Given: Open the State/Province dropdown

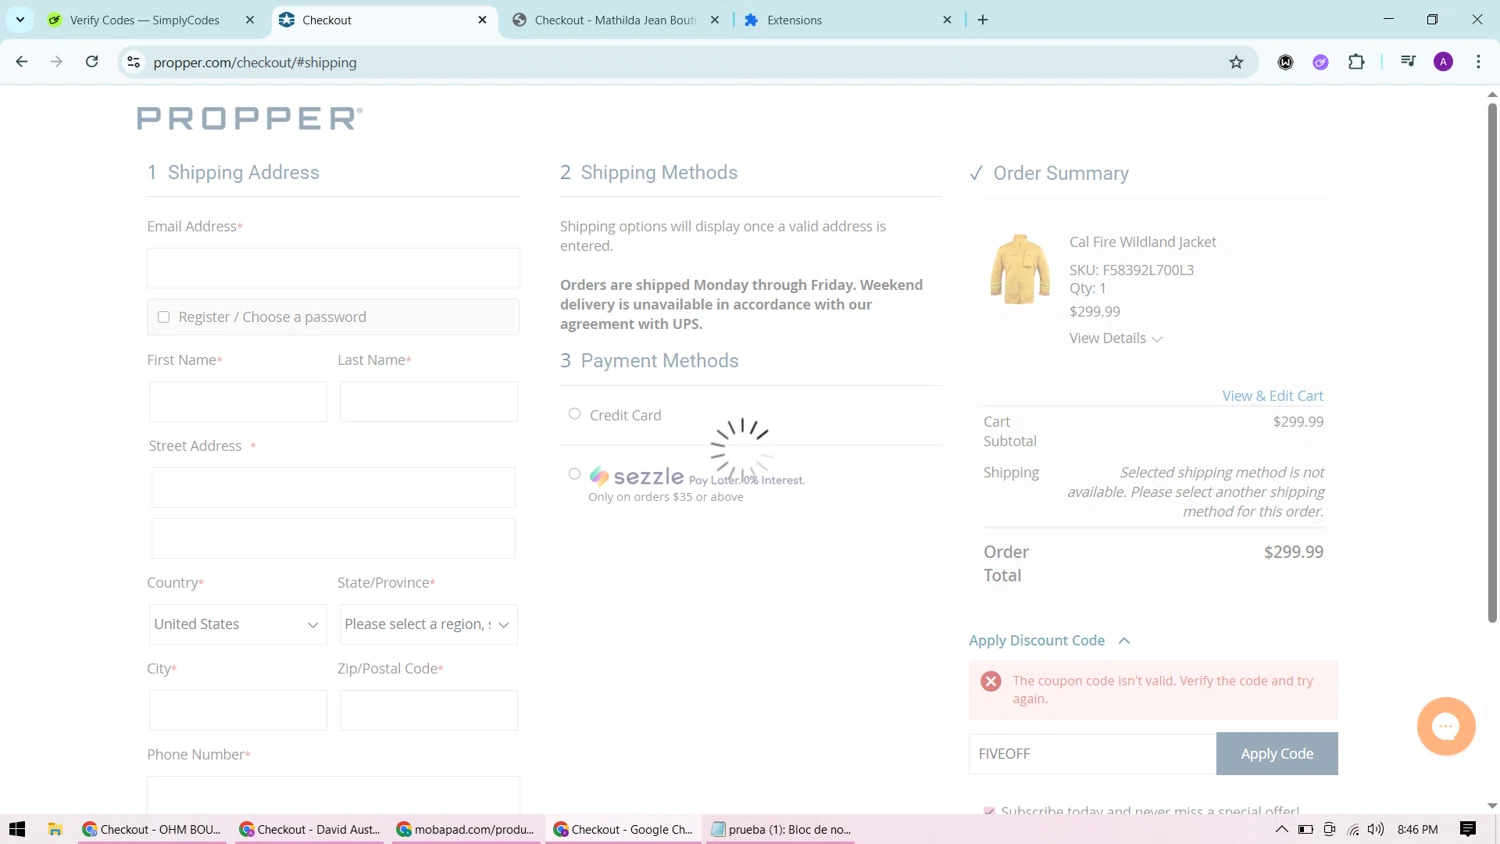Looking at the screenshot, I should (429, 624).
